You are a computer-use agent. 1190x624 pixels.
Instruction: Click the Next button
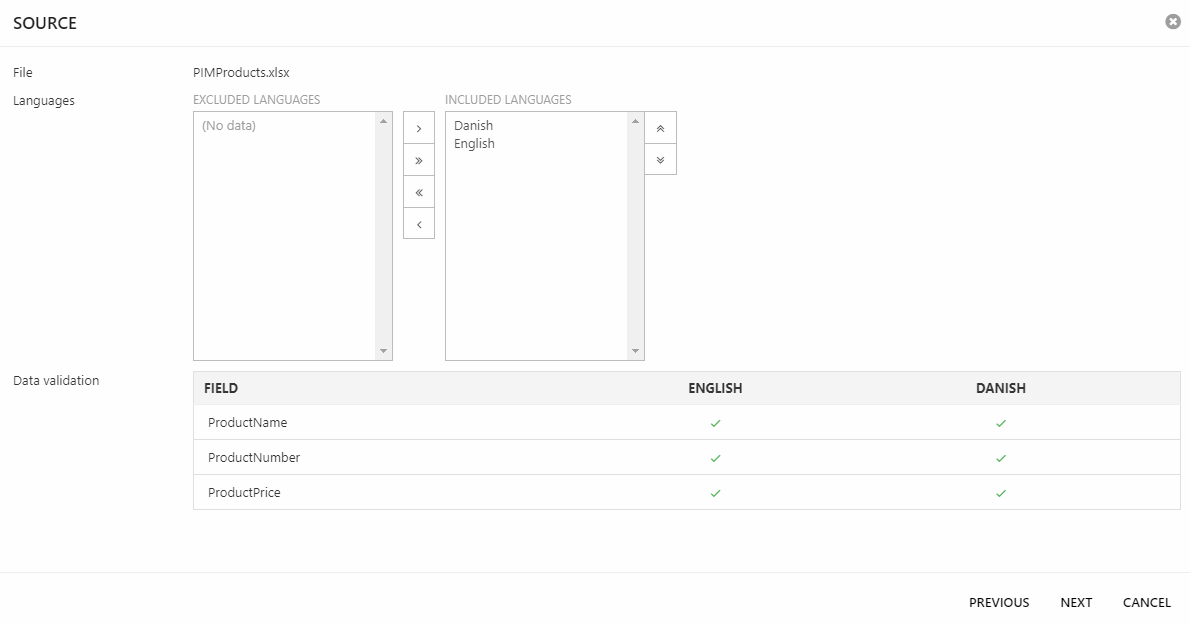pos(1076,602)
